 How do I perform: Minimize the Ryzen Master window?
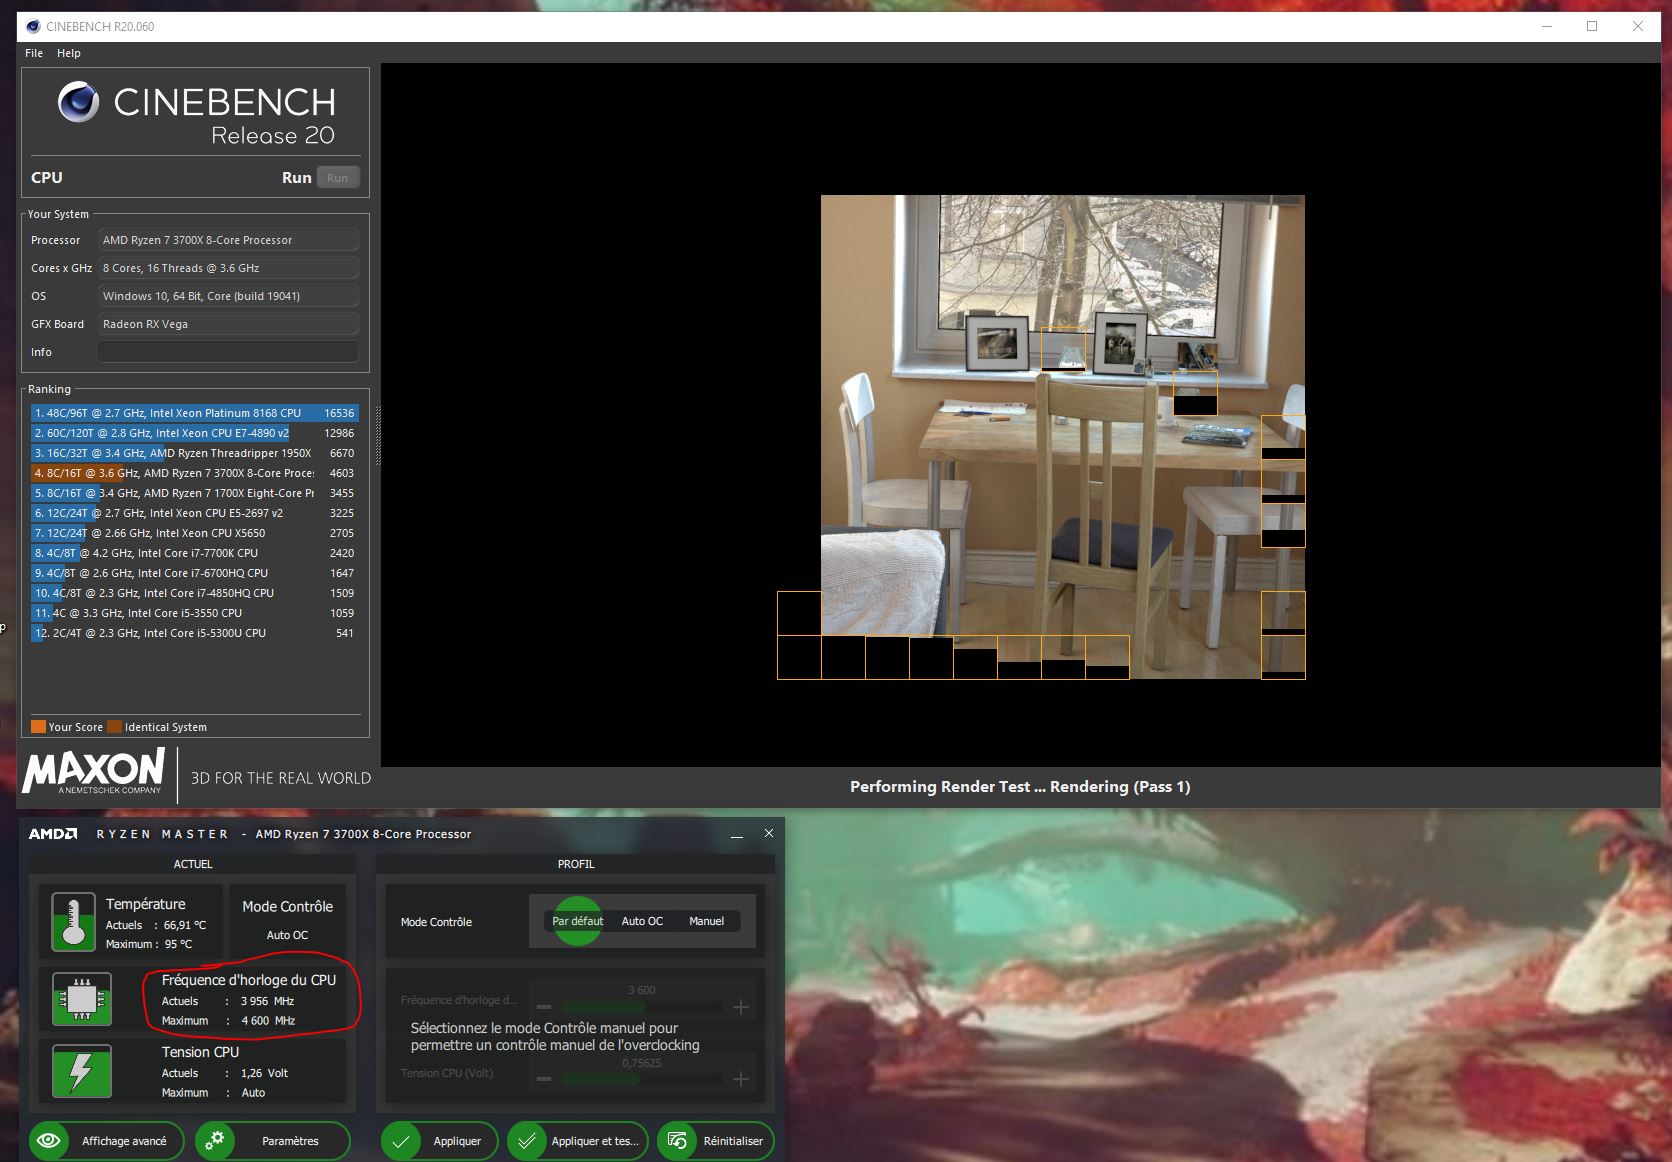pyautogui.click(x=737, y=834)
